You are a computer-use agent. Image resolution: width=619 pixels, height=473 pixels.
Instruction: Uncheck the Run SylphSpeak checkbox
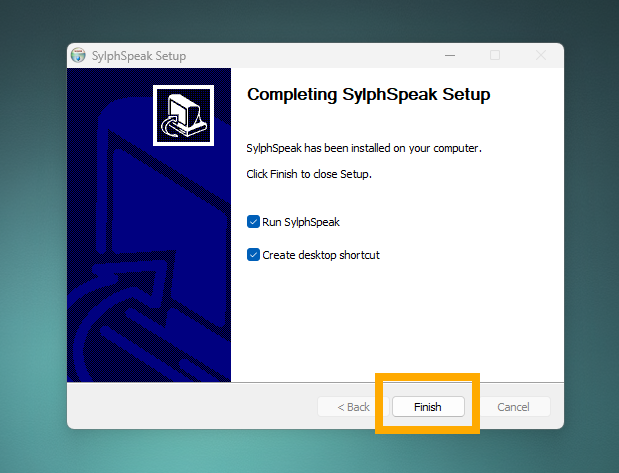tap(253, 222)
